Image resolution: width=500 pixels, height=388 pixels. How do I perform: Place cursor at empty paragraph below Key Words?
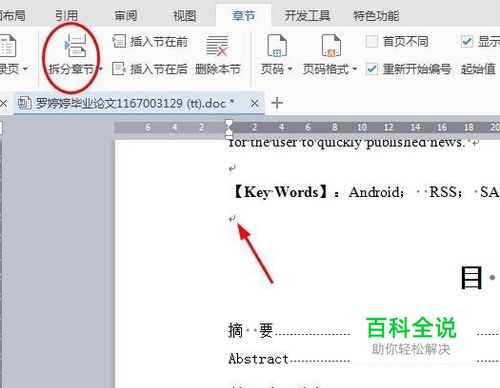click(232, 219)
